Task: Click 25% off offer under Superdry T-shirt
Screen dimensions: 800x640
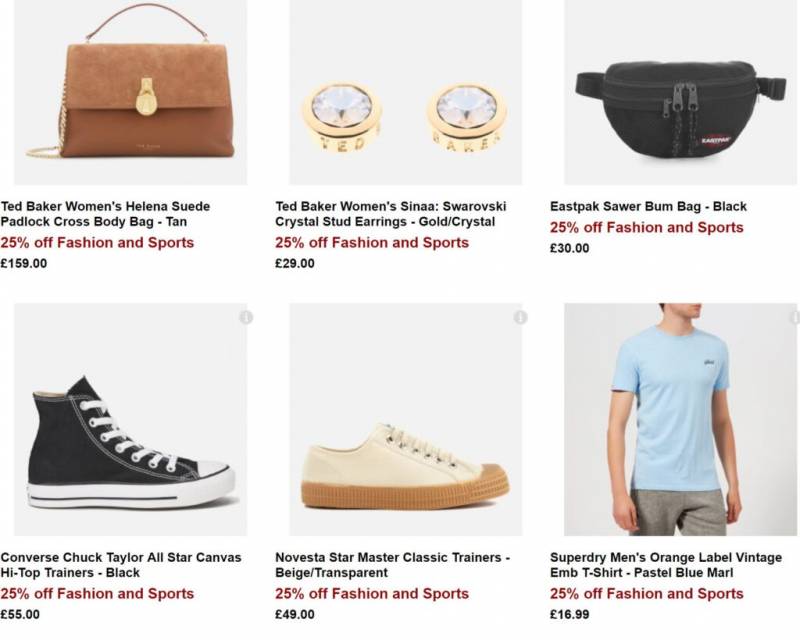Action: (647, 594)
